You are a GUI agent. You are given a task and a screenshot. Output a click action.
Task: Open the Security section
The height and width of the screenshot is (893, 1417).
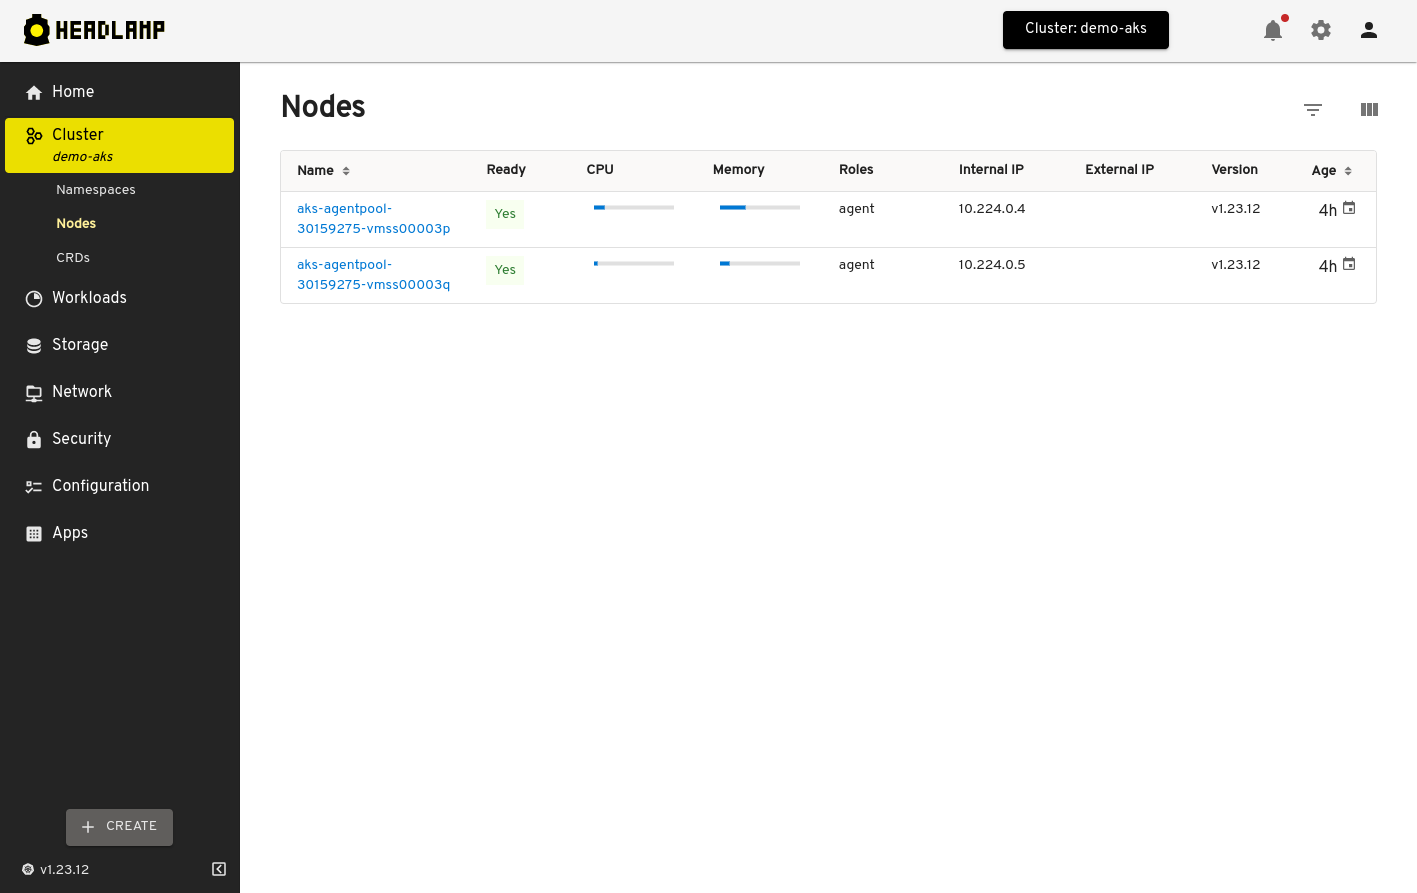[x=120, y=439]
